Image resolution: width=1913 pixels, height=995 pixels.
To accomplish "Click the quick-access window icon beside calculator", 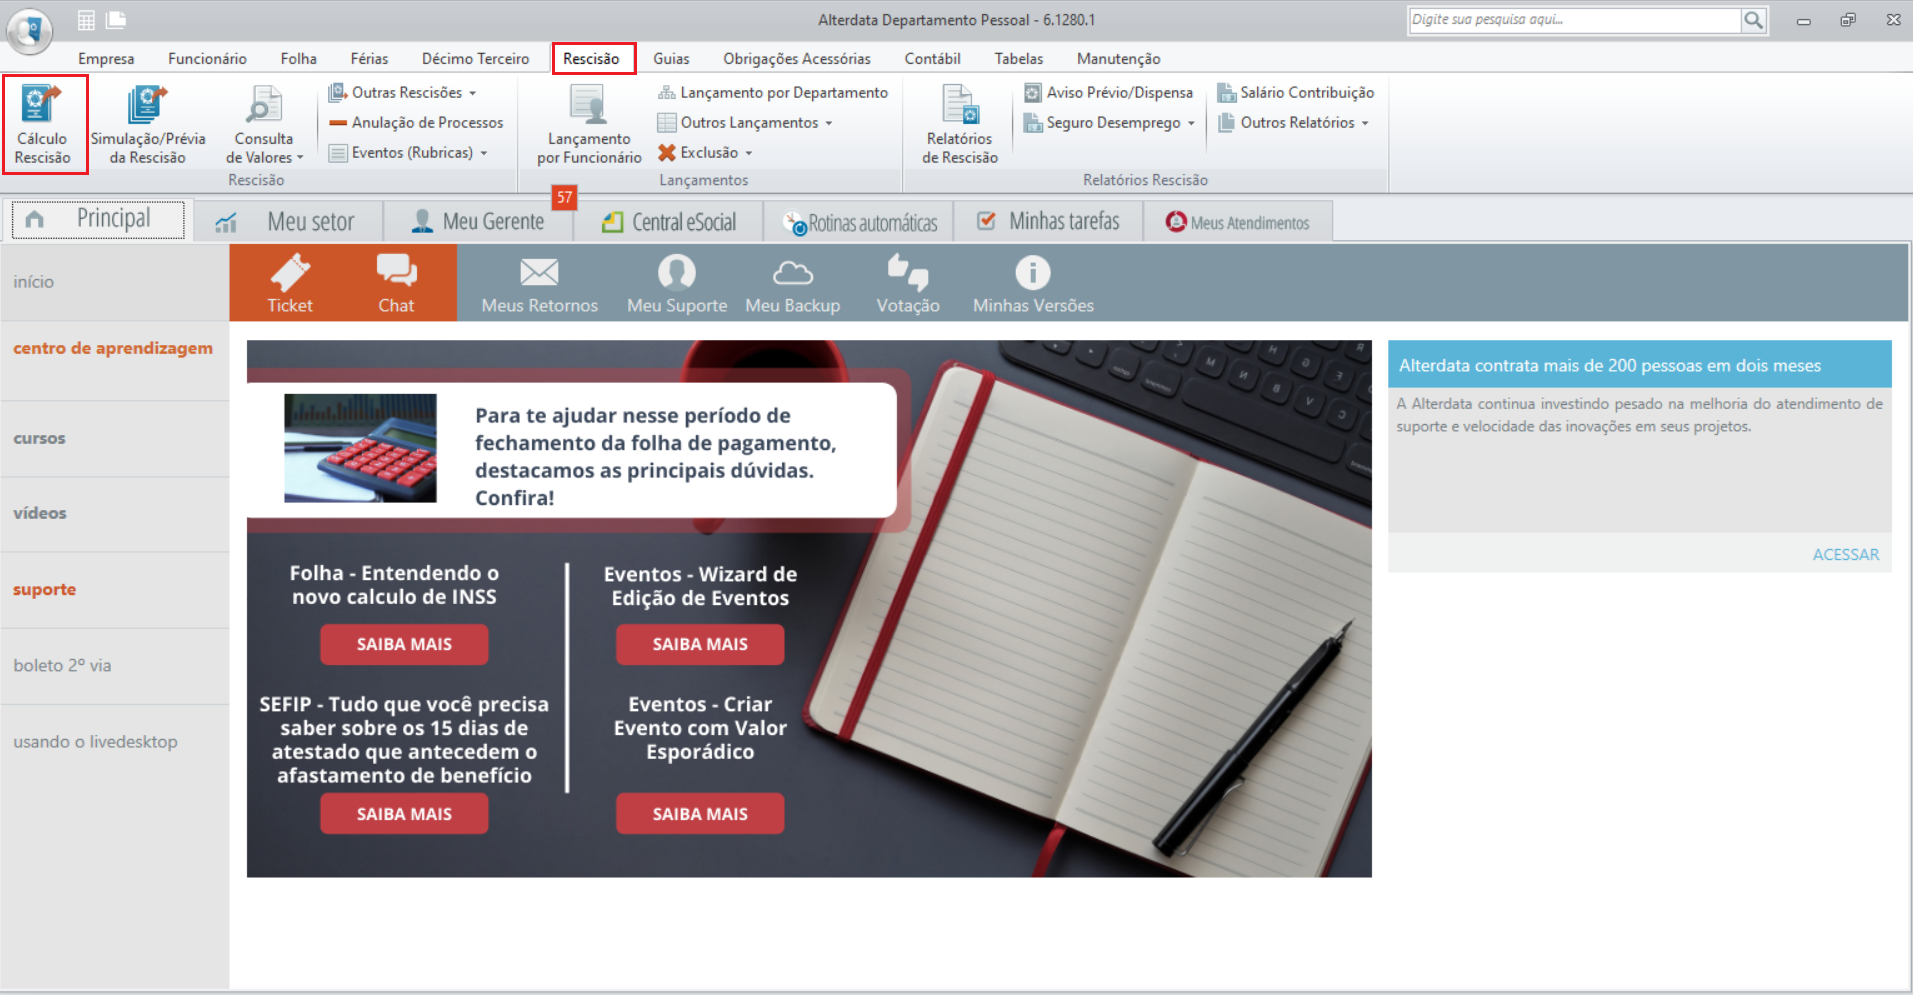I will click(116, 20).
